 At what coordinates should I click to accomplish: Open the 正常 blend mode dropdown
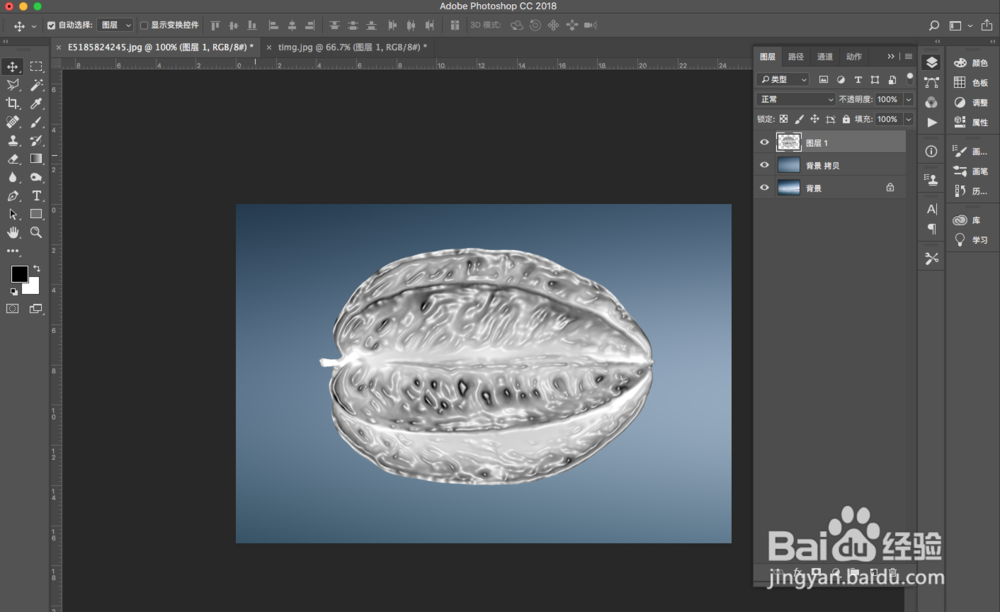point(794,99)
